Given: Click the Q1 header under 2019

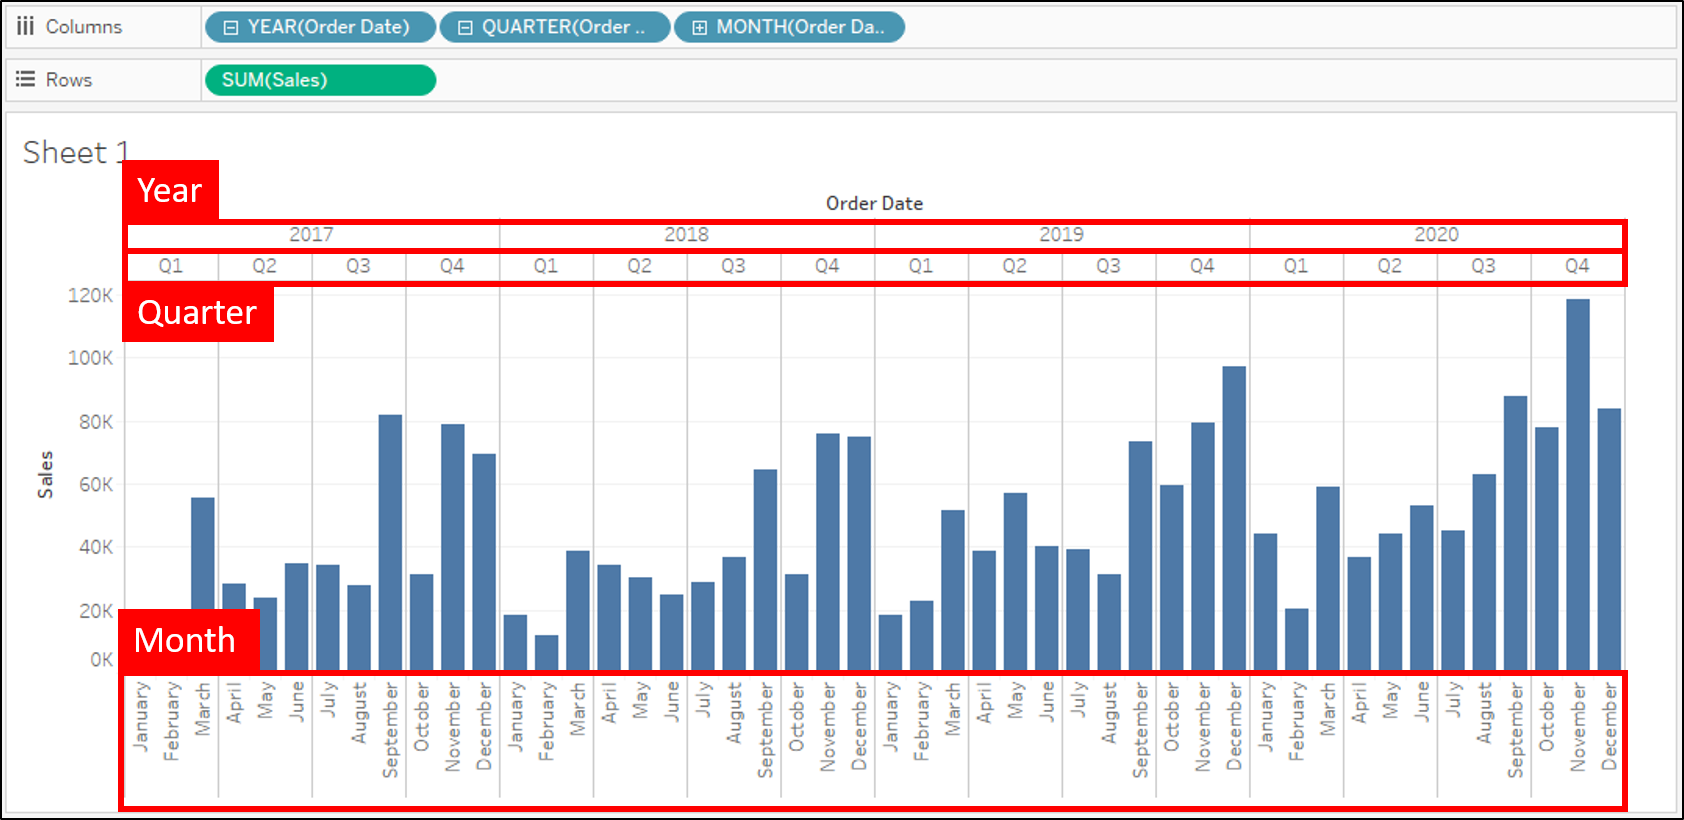Looking at the screenshot, I should [x=920, y=266].
